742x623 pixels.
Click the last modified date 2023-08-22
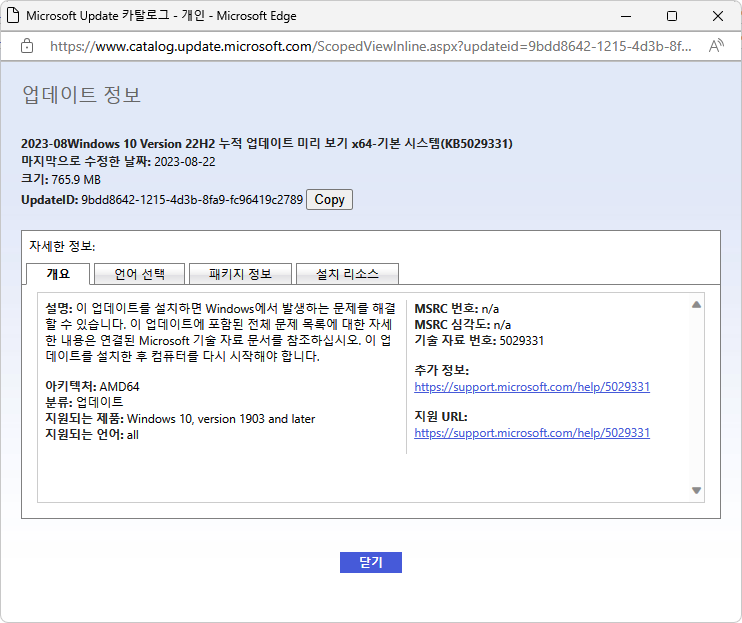[x=185, y=162]
